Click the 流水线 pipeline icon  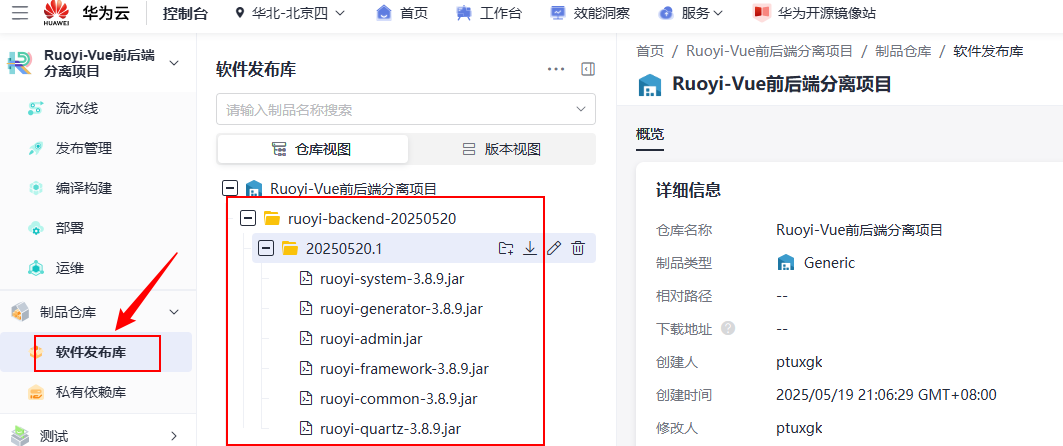tap(36, 108)
